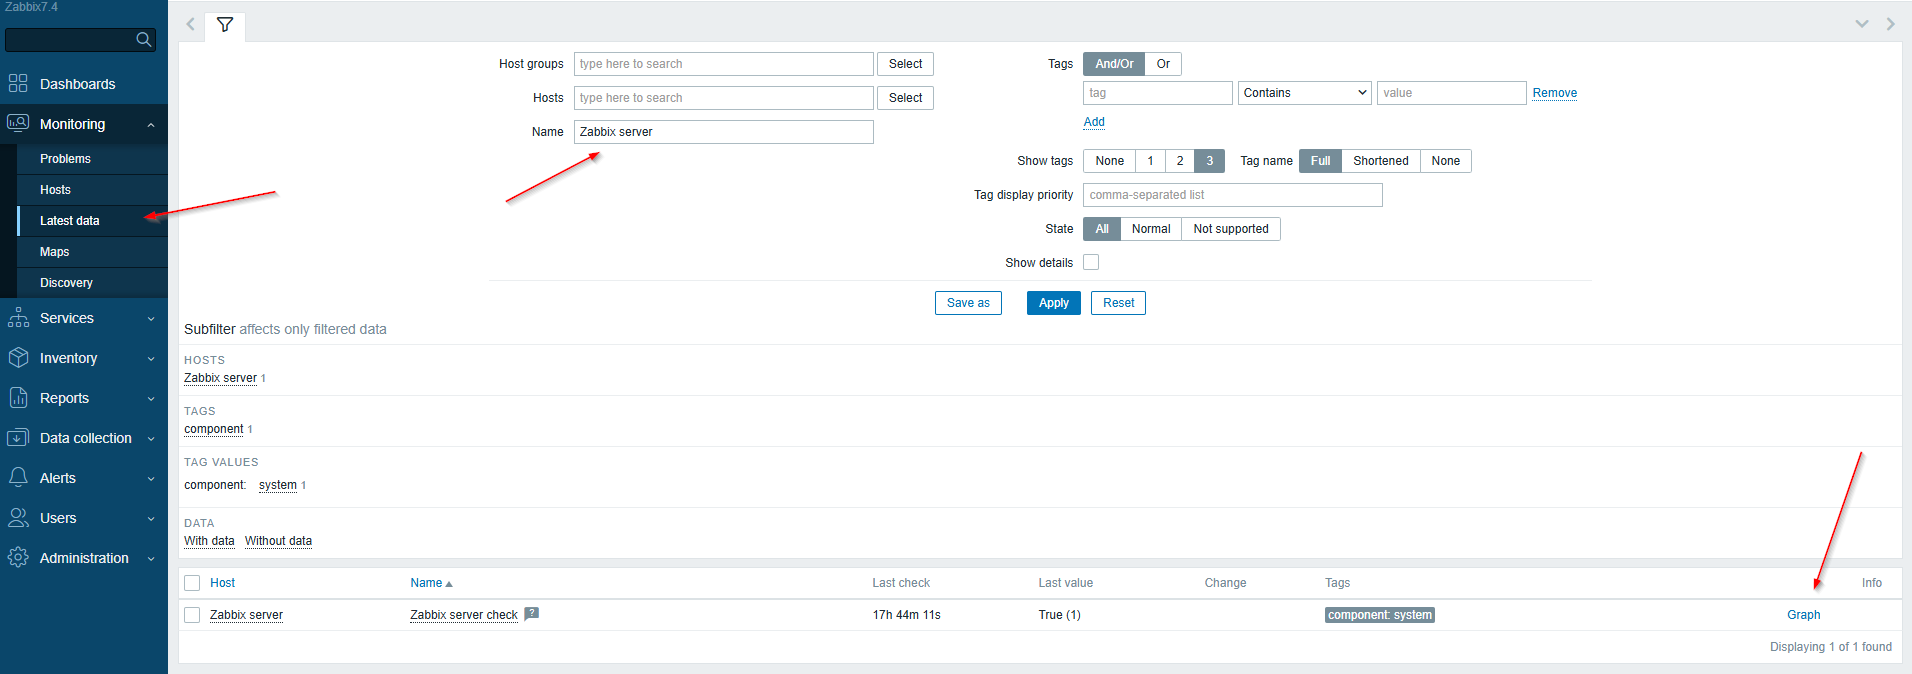Click the Inventory cube icon
The width and height of the screenshot is (1912, 674).
click(x=18, y=358)
